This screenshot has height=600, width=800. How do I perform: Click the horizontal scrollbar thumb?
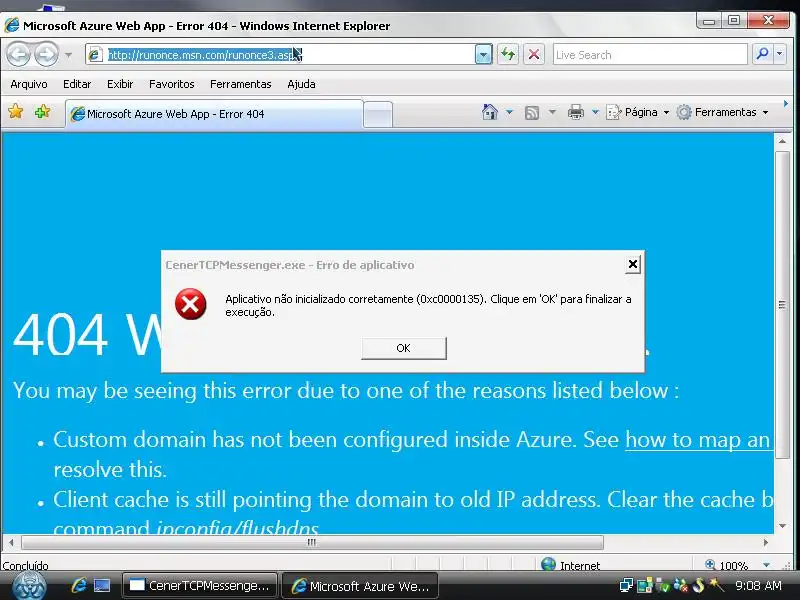312,542
